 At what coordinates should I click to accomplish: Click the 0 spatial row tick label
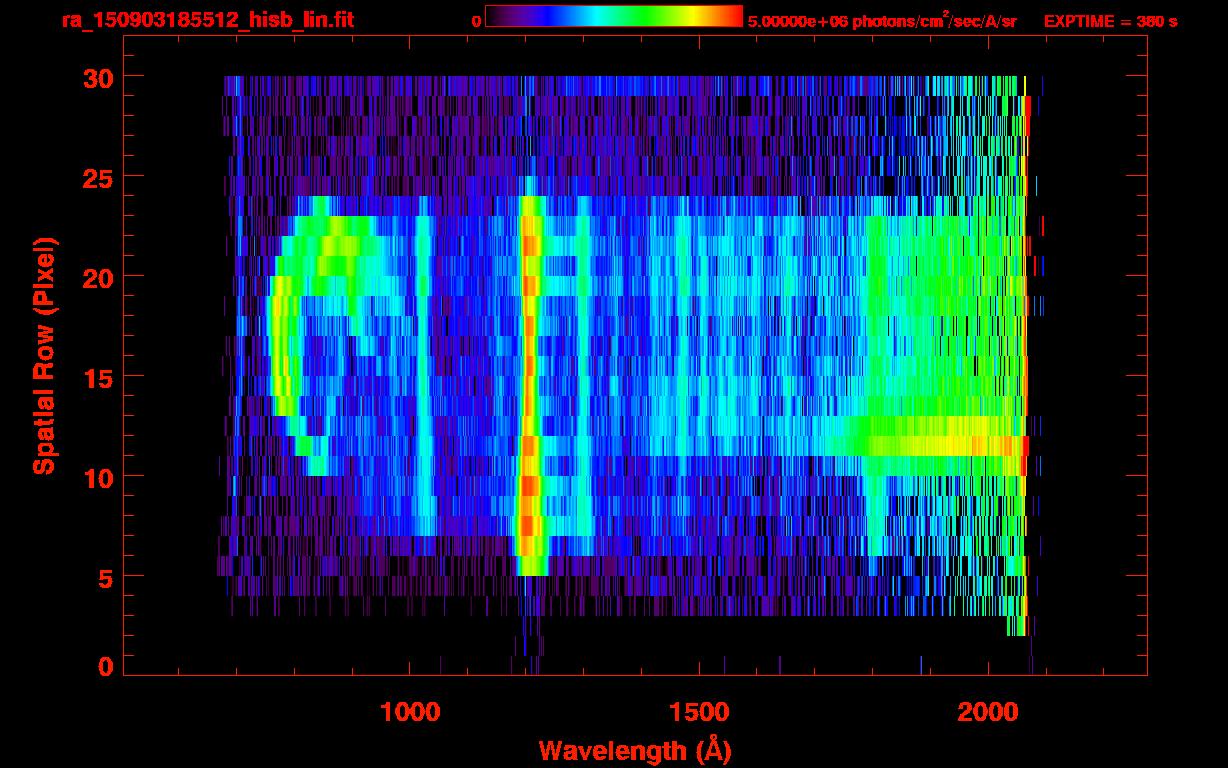click(106, 666)
